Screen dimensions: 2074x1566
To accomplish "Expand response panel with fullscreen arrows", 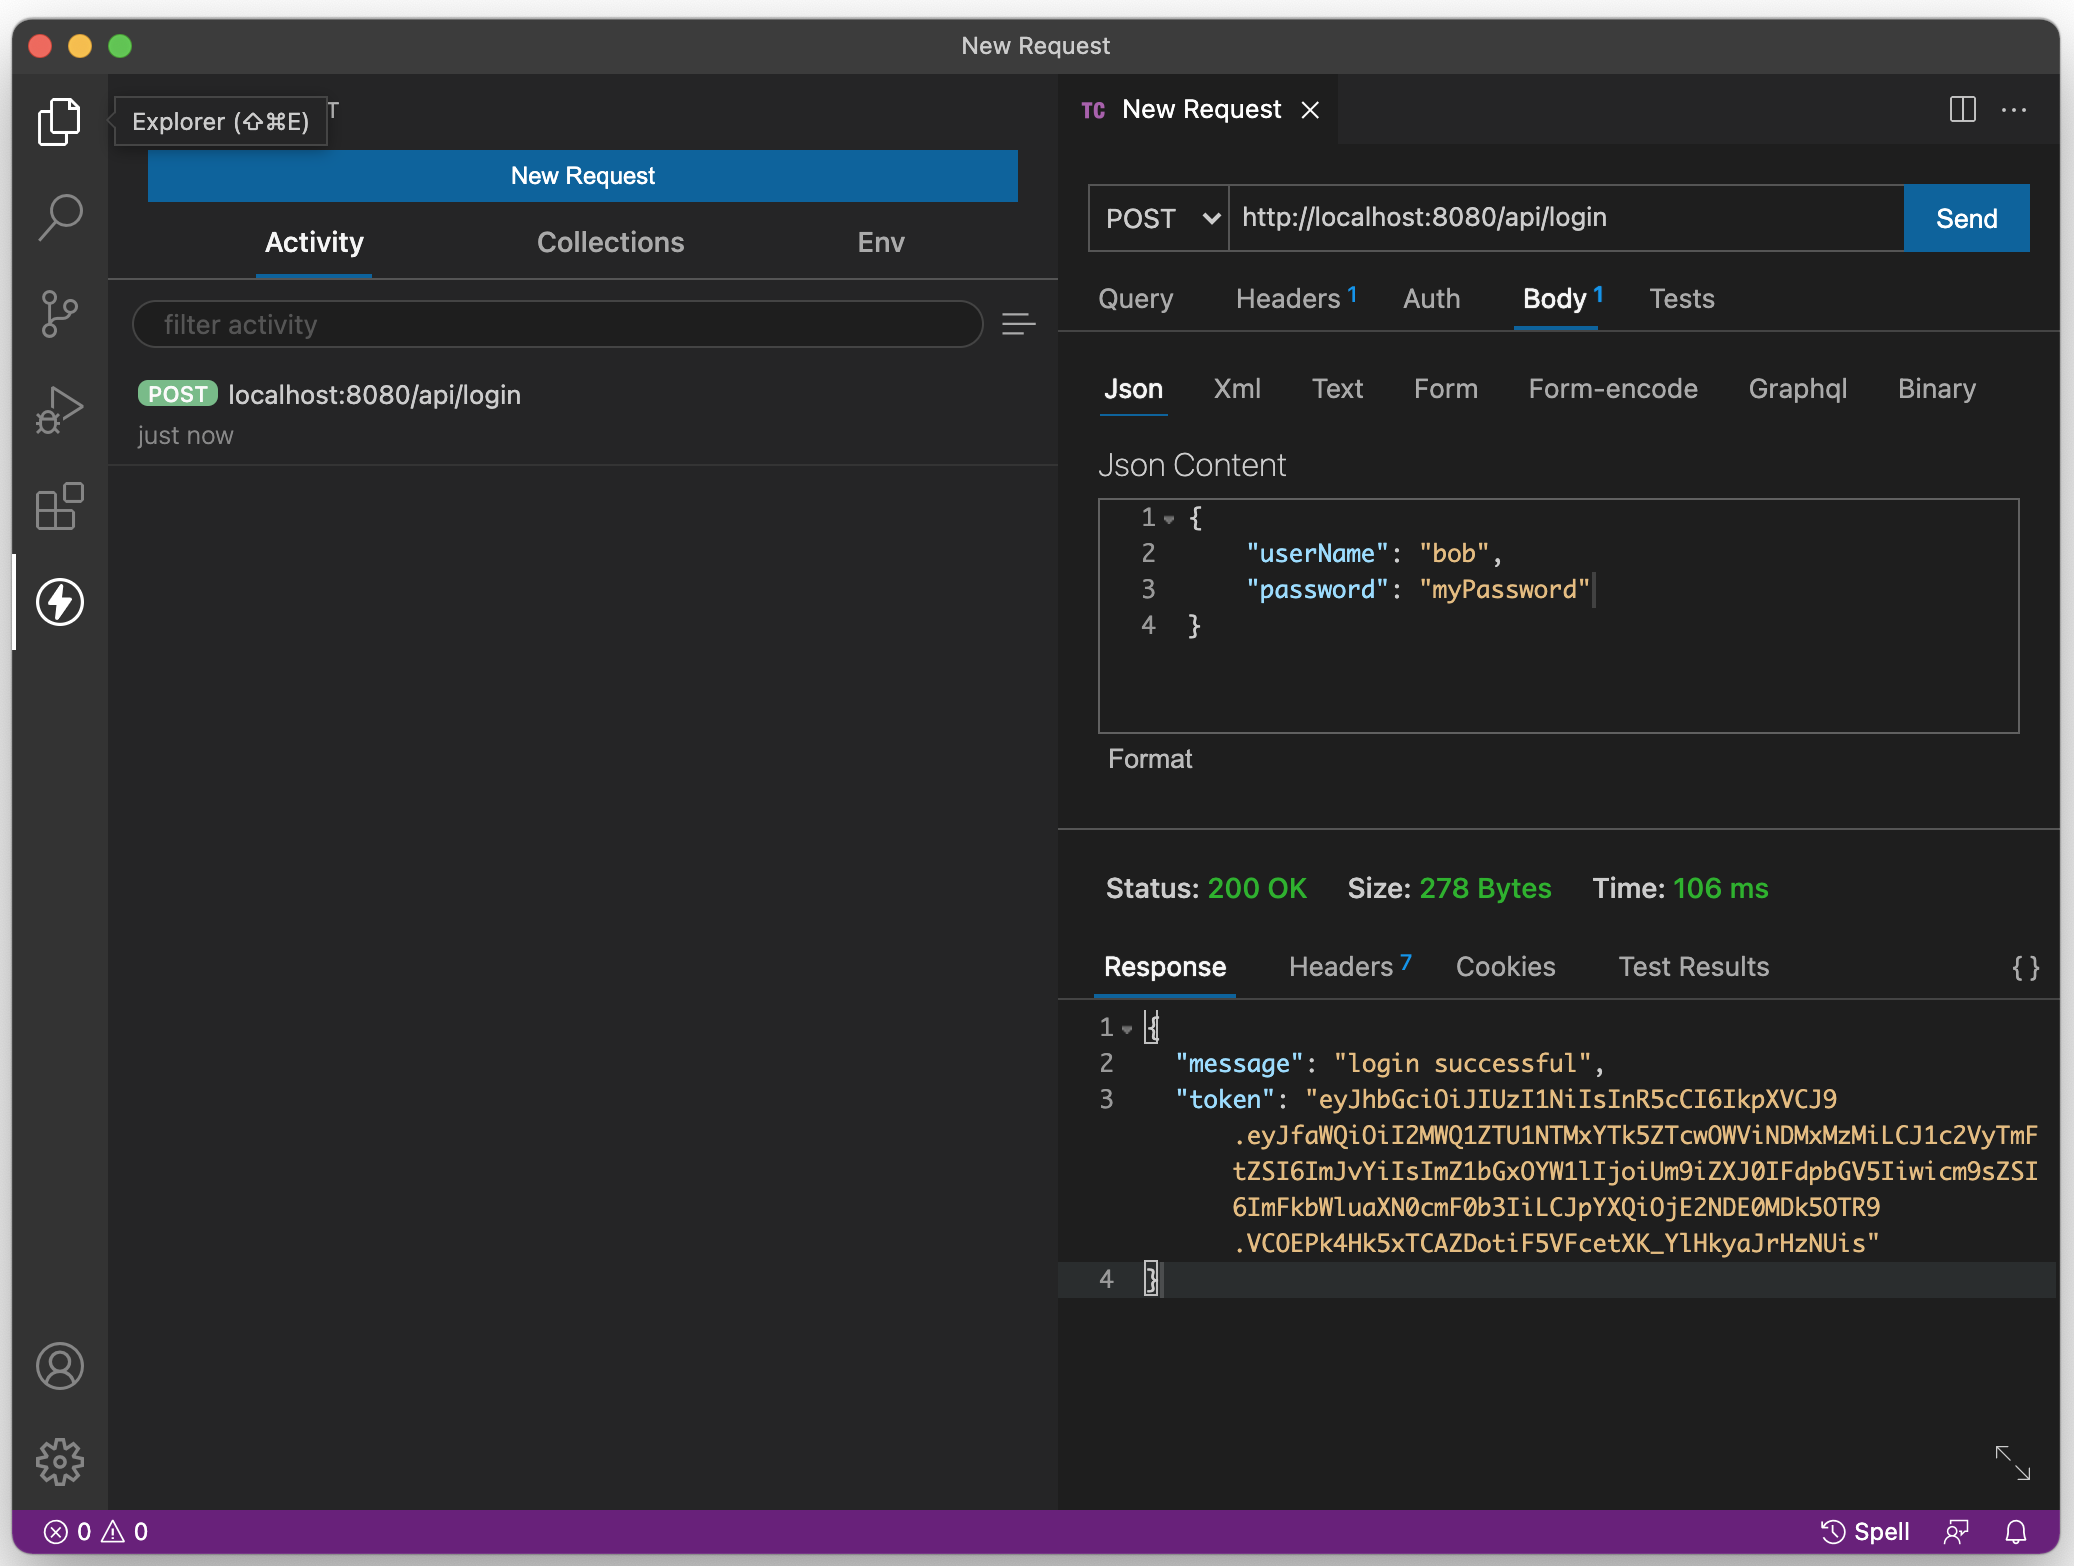I will tap(2012, 1462).
